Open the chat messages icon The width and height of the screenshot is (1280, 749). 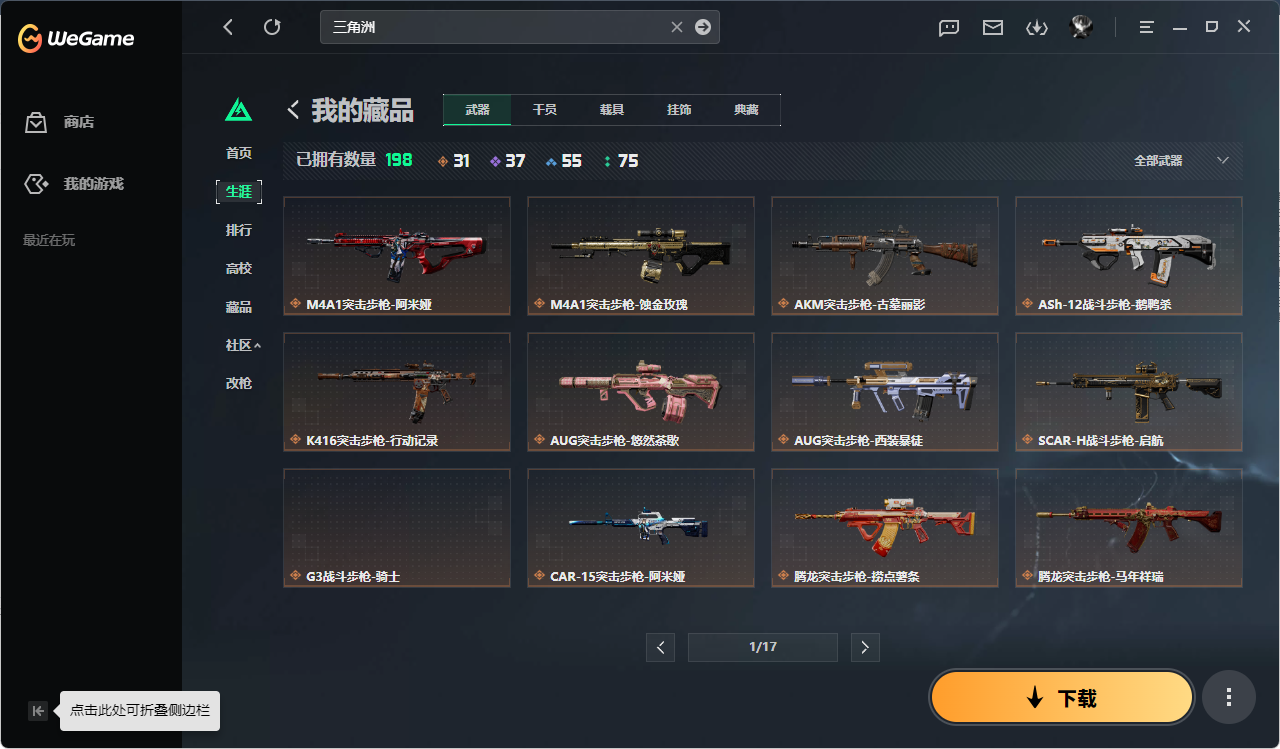(x=949, y=28)
